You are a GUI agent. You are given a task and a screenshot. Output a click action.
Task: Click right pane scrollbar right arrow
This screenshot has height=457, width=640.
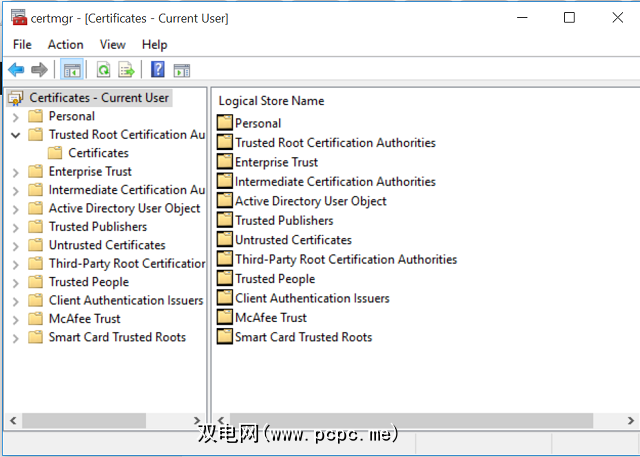[x=631, y=420]
